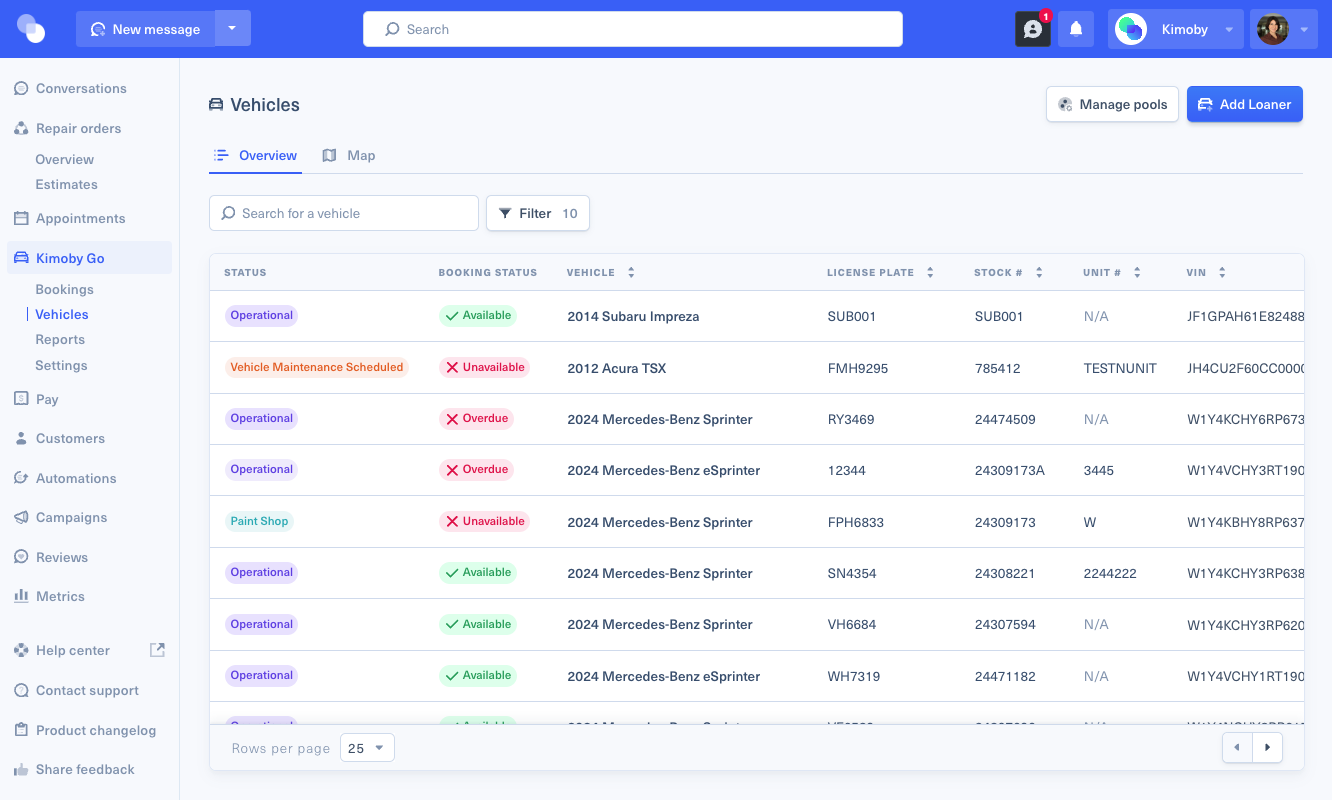Click the Conversations sidebar icon
This screenshot has height=800, width=1332.
click(21, 89)
